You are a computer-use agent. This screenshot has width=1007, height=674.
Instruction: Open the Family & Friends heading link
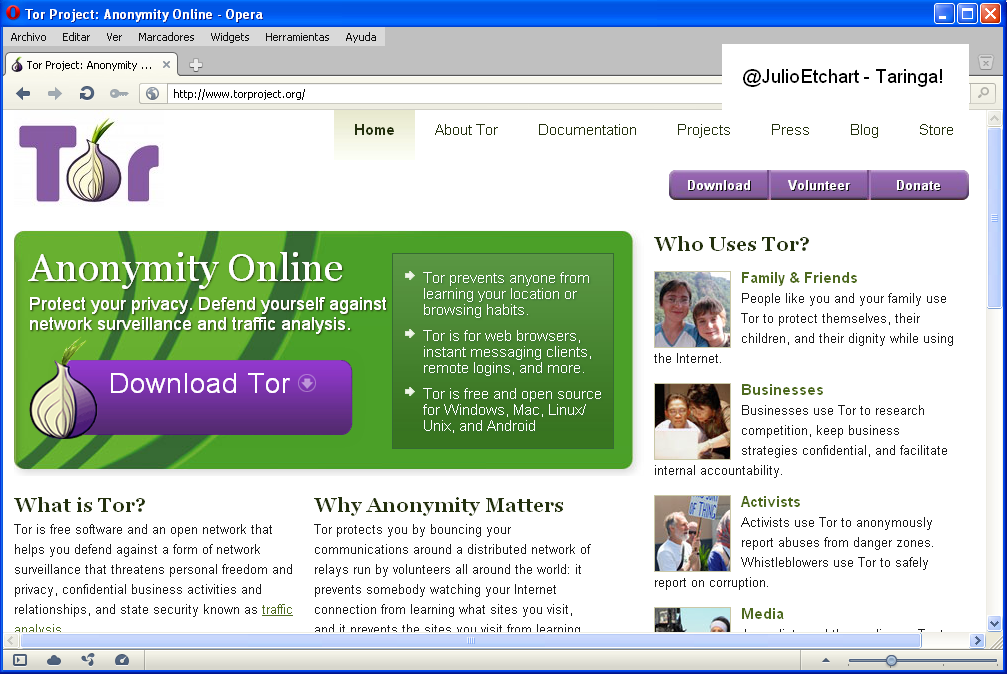[799, 278]
